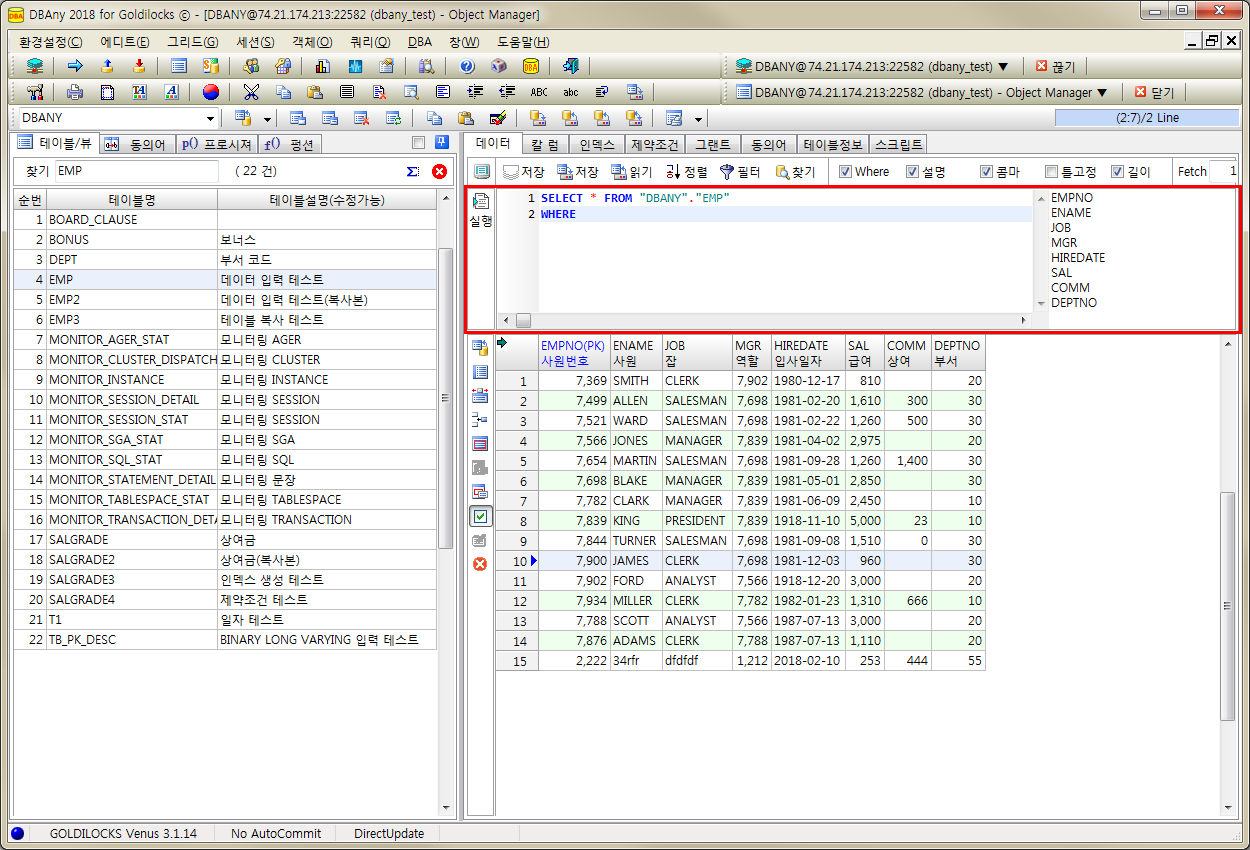Click the EMPNO(PK) column header
This screenshot has height=850, width=1250.
point(574,352)
